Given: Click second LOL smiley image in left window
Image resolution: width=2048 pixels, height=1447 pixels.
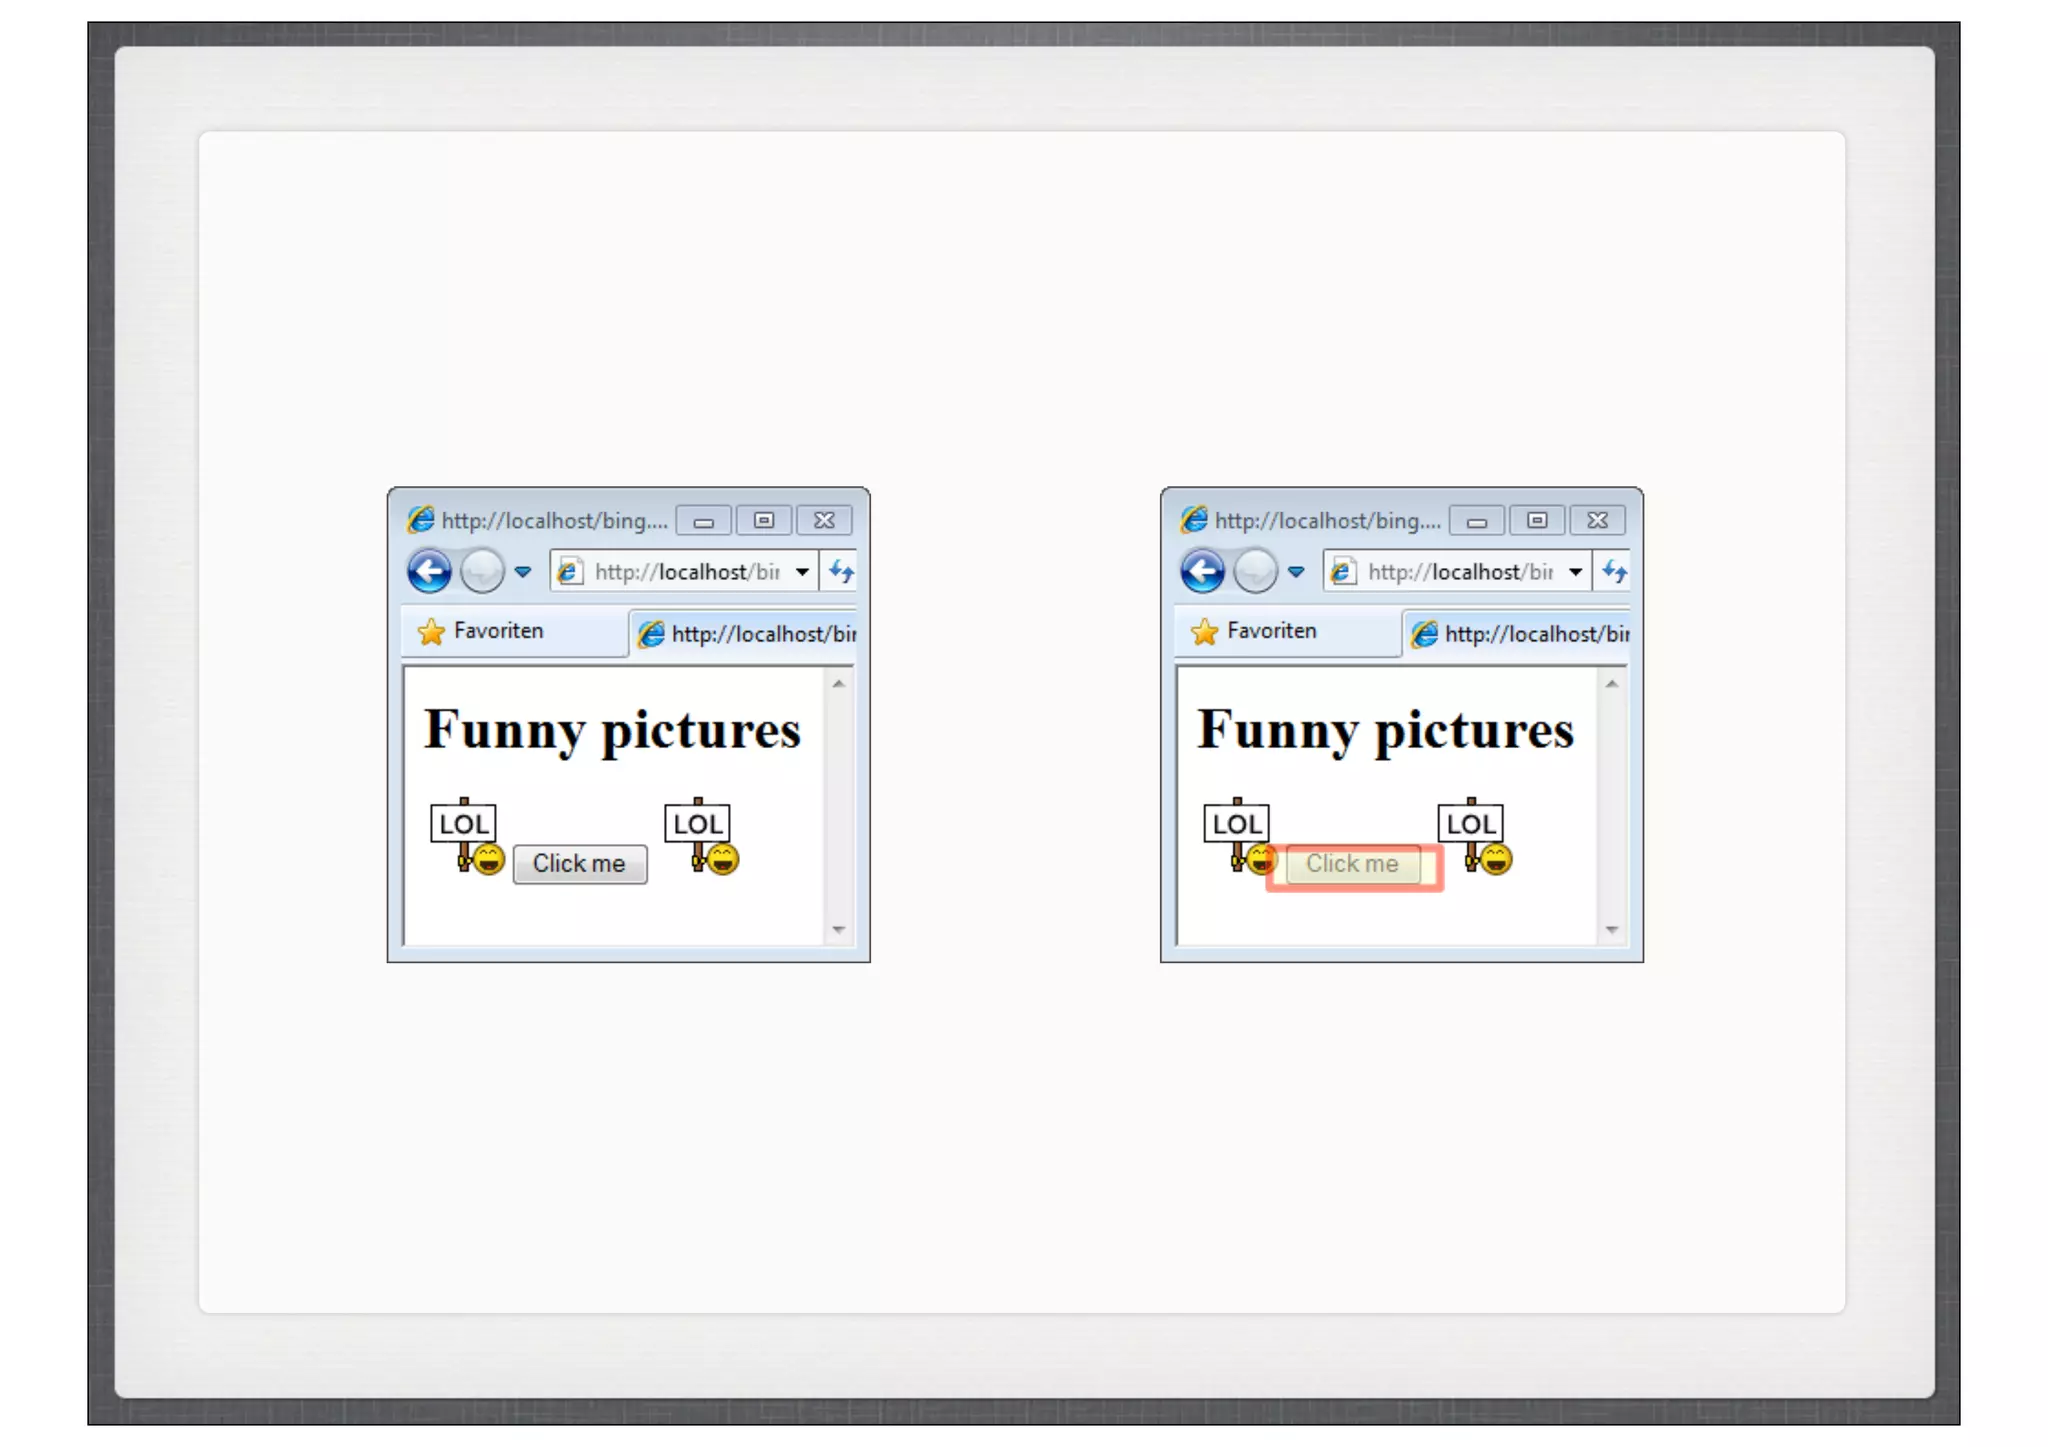Looking at the screenshot, I should (x=702, y=836).
